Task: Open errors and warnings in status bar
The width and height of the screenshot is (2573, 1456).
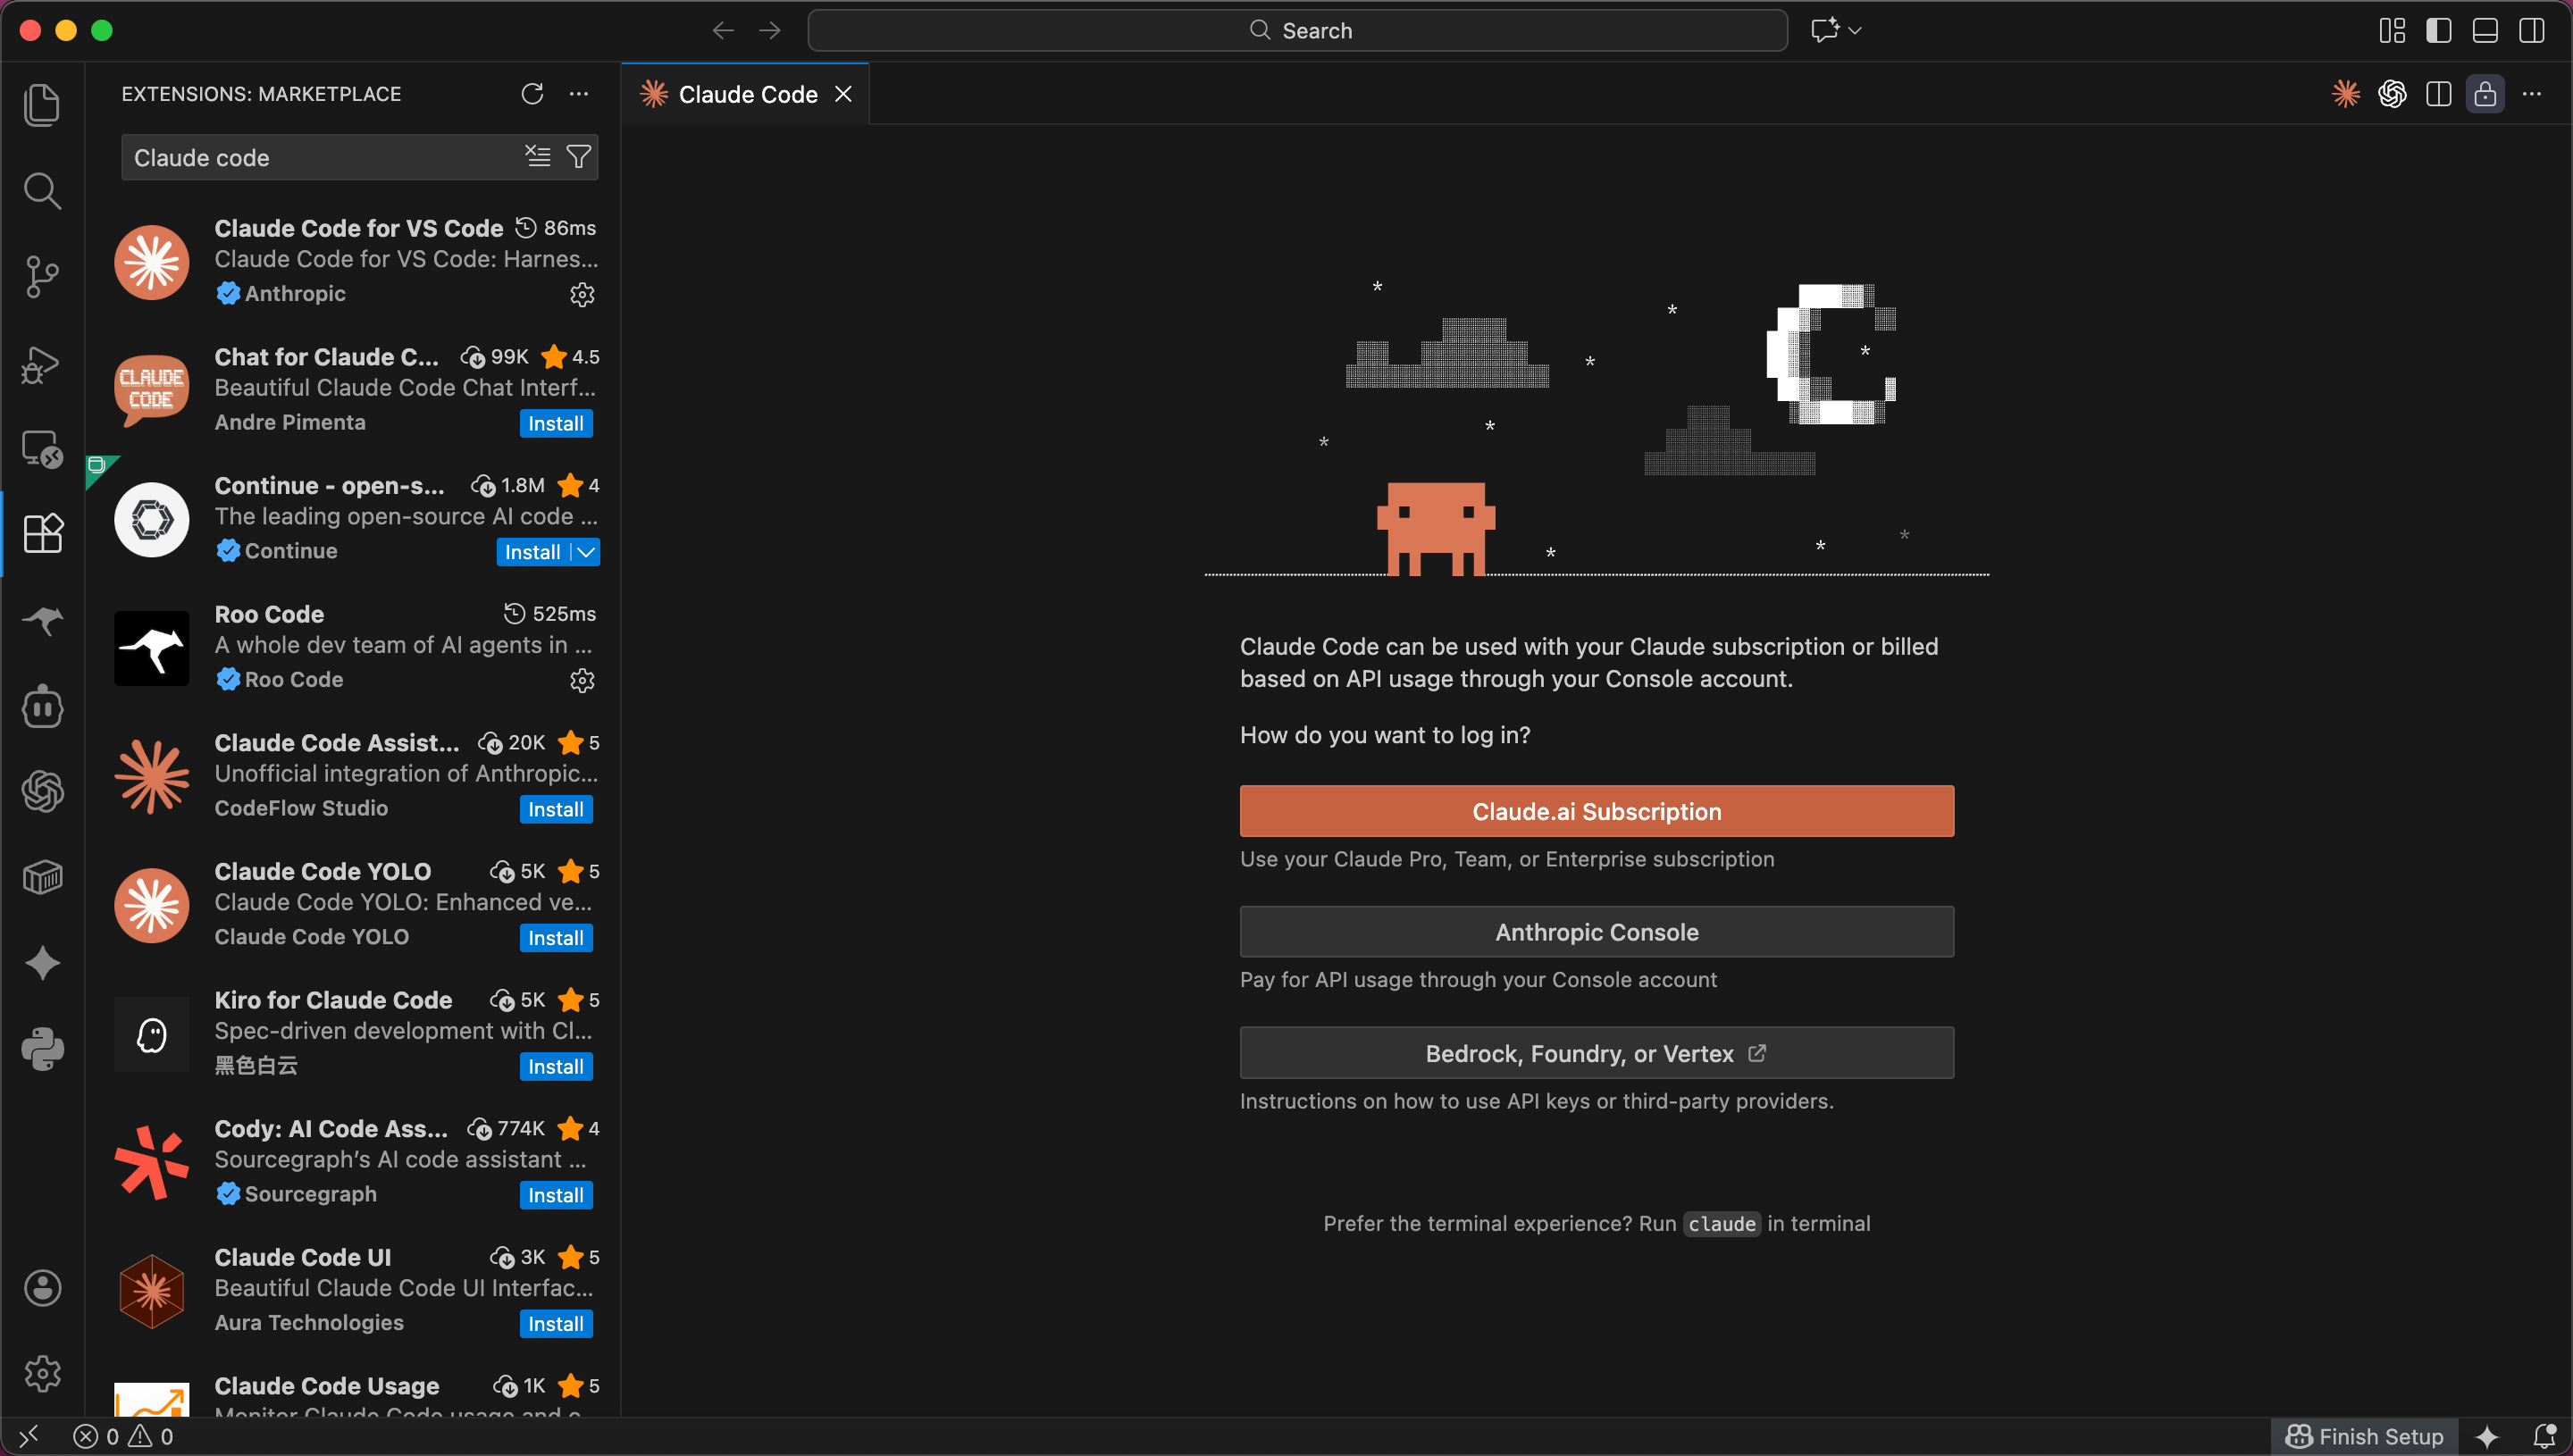Action: tap(123, 1436)
